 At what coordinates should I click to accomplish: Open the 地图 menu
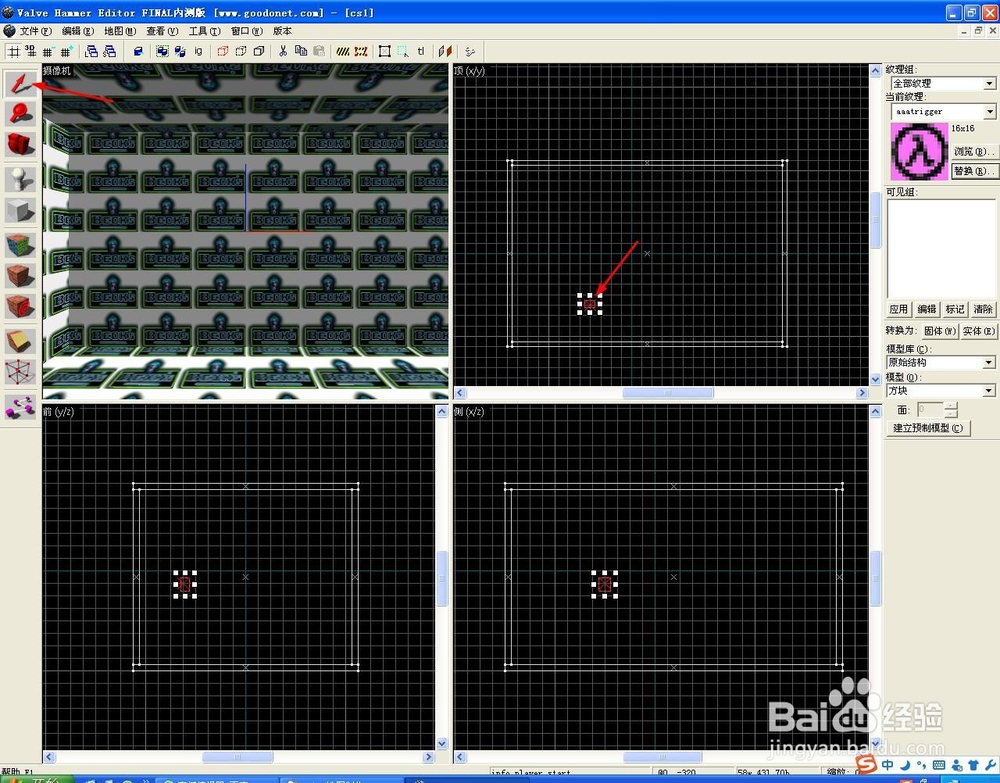coord(120,31)
